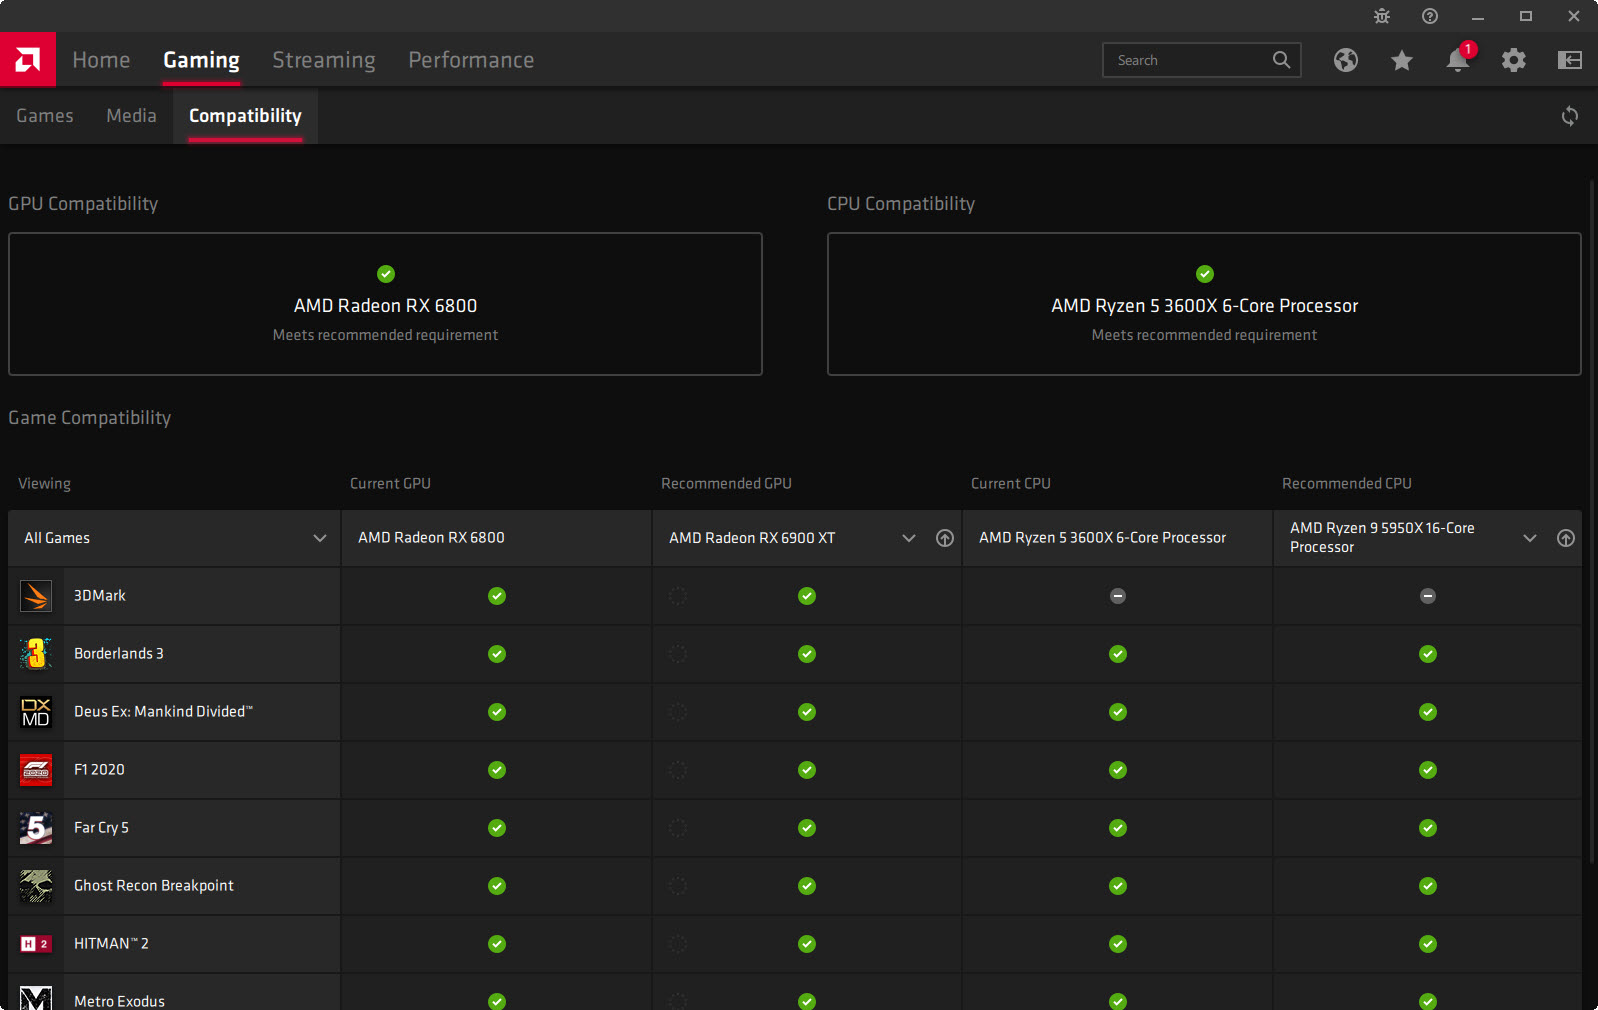Select the Borderlands 3 game row
1598x1010 pixels.
pos(118,654)
